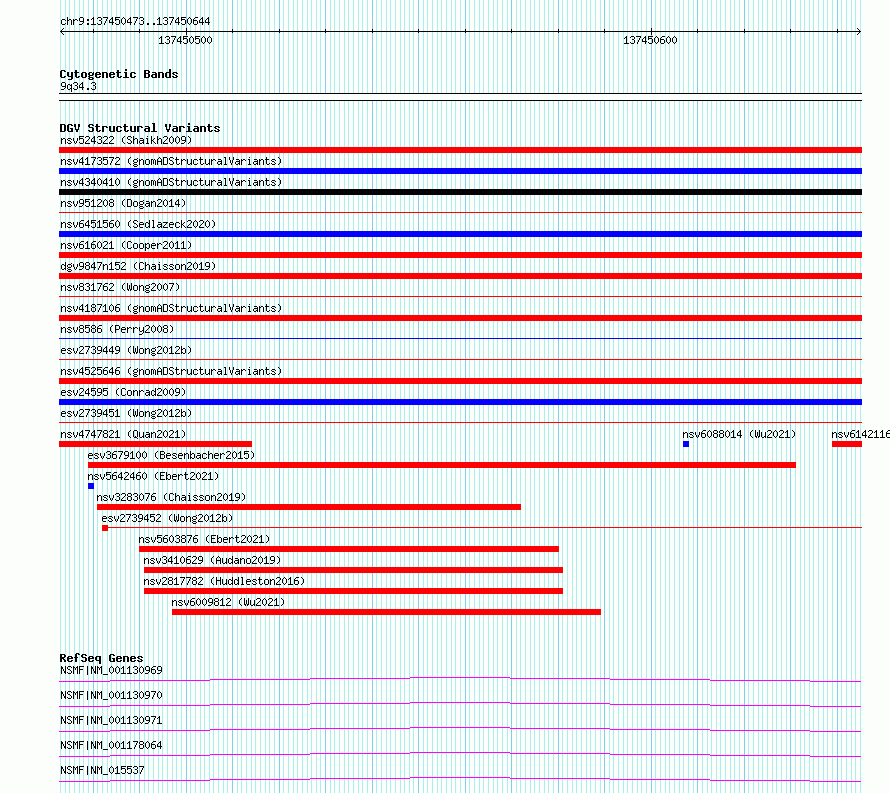
Task: Click the small red esv2739452 marker
Action: pyautogui.click(x=105, y=528)
